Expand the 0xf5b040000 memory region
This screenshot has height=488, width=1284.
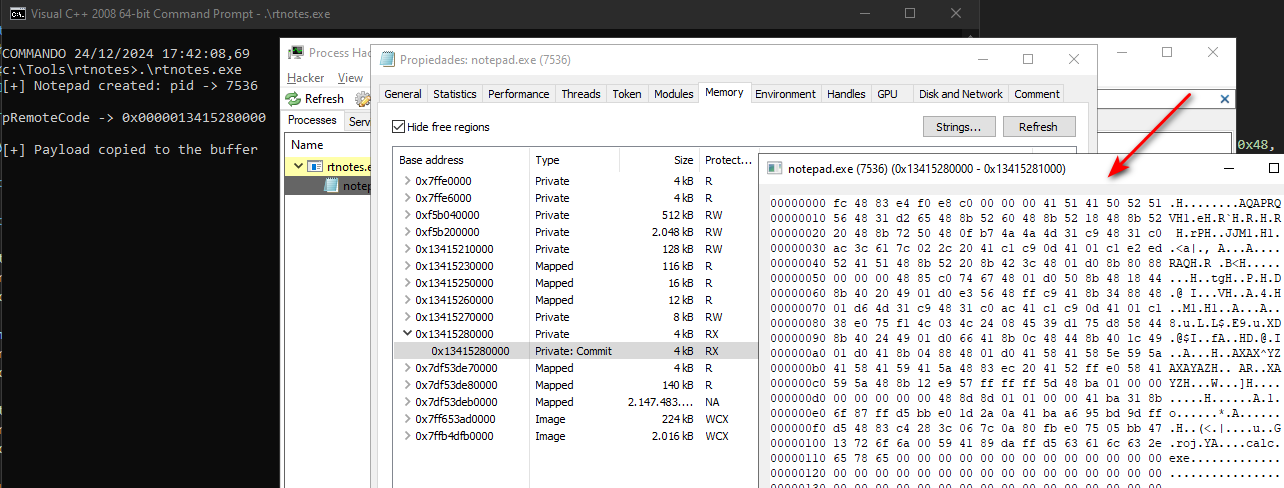pos(407,215)
